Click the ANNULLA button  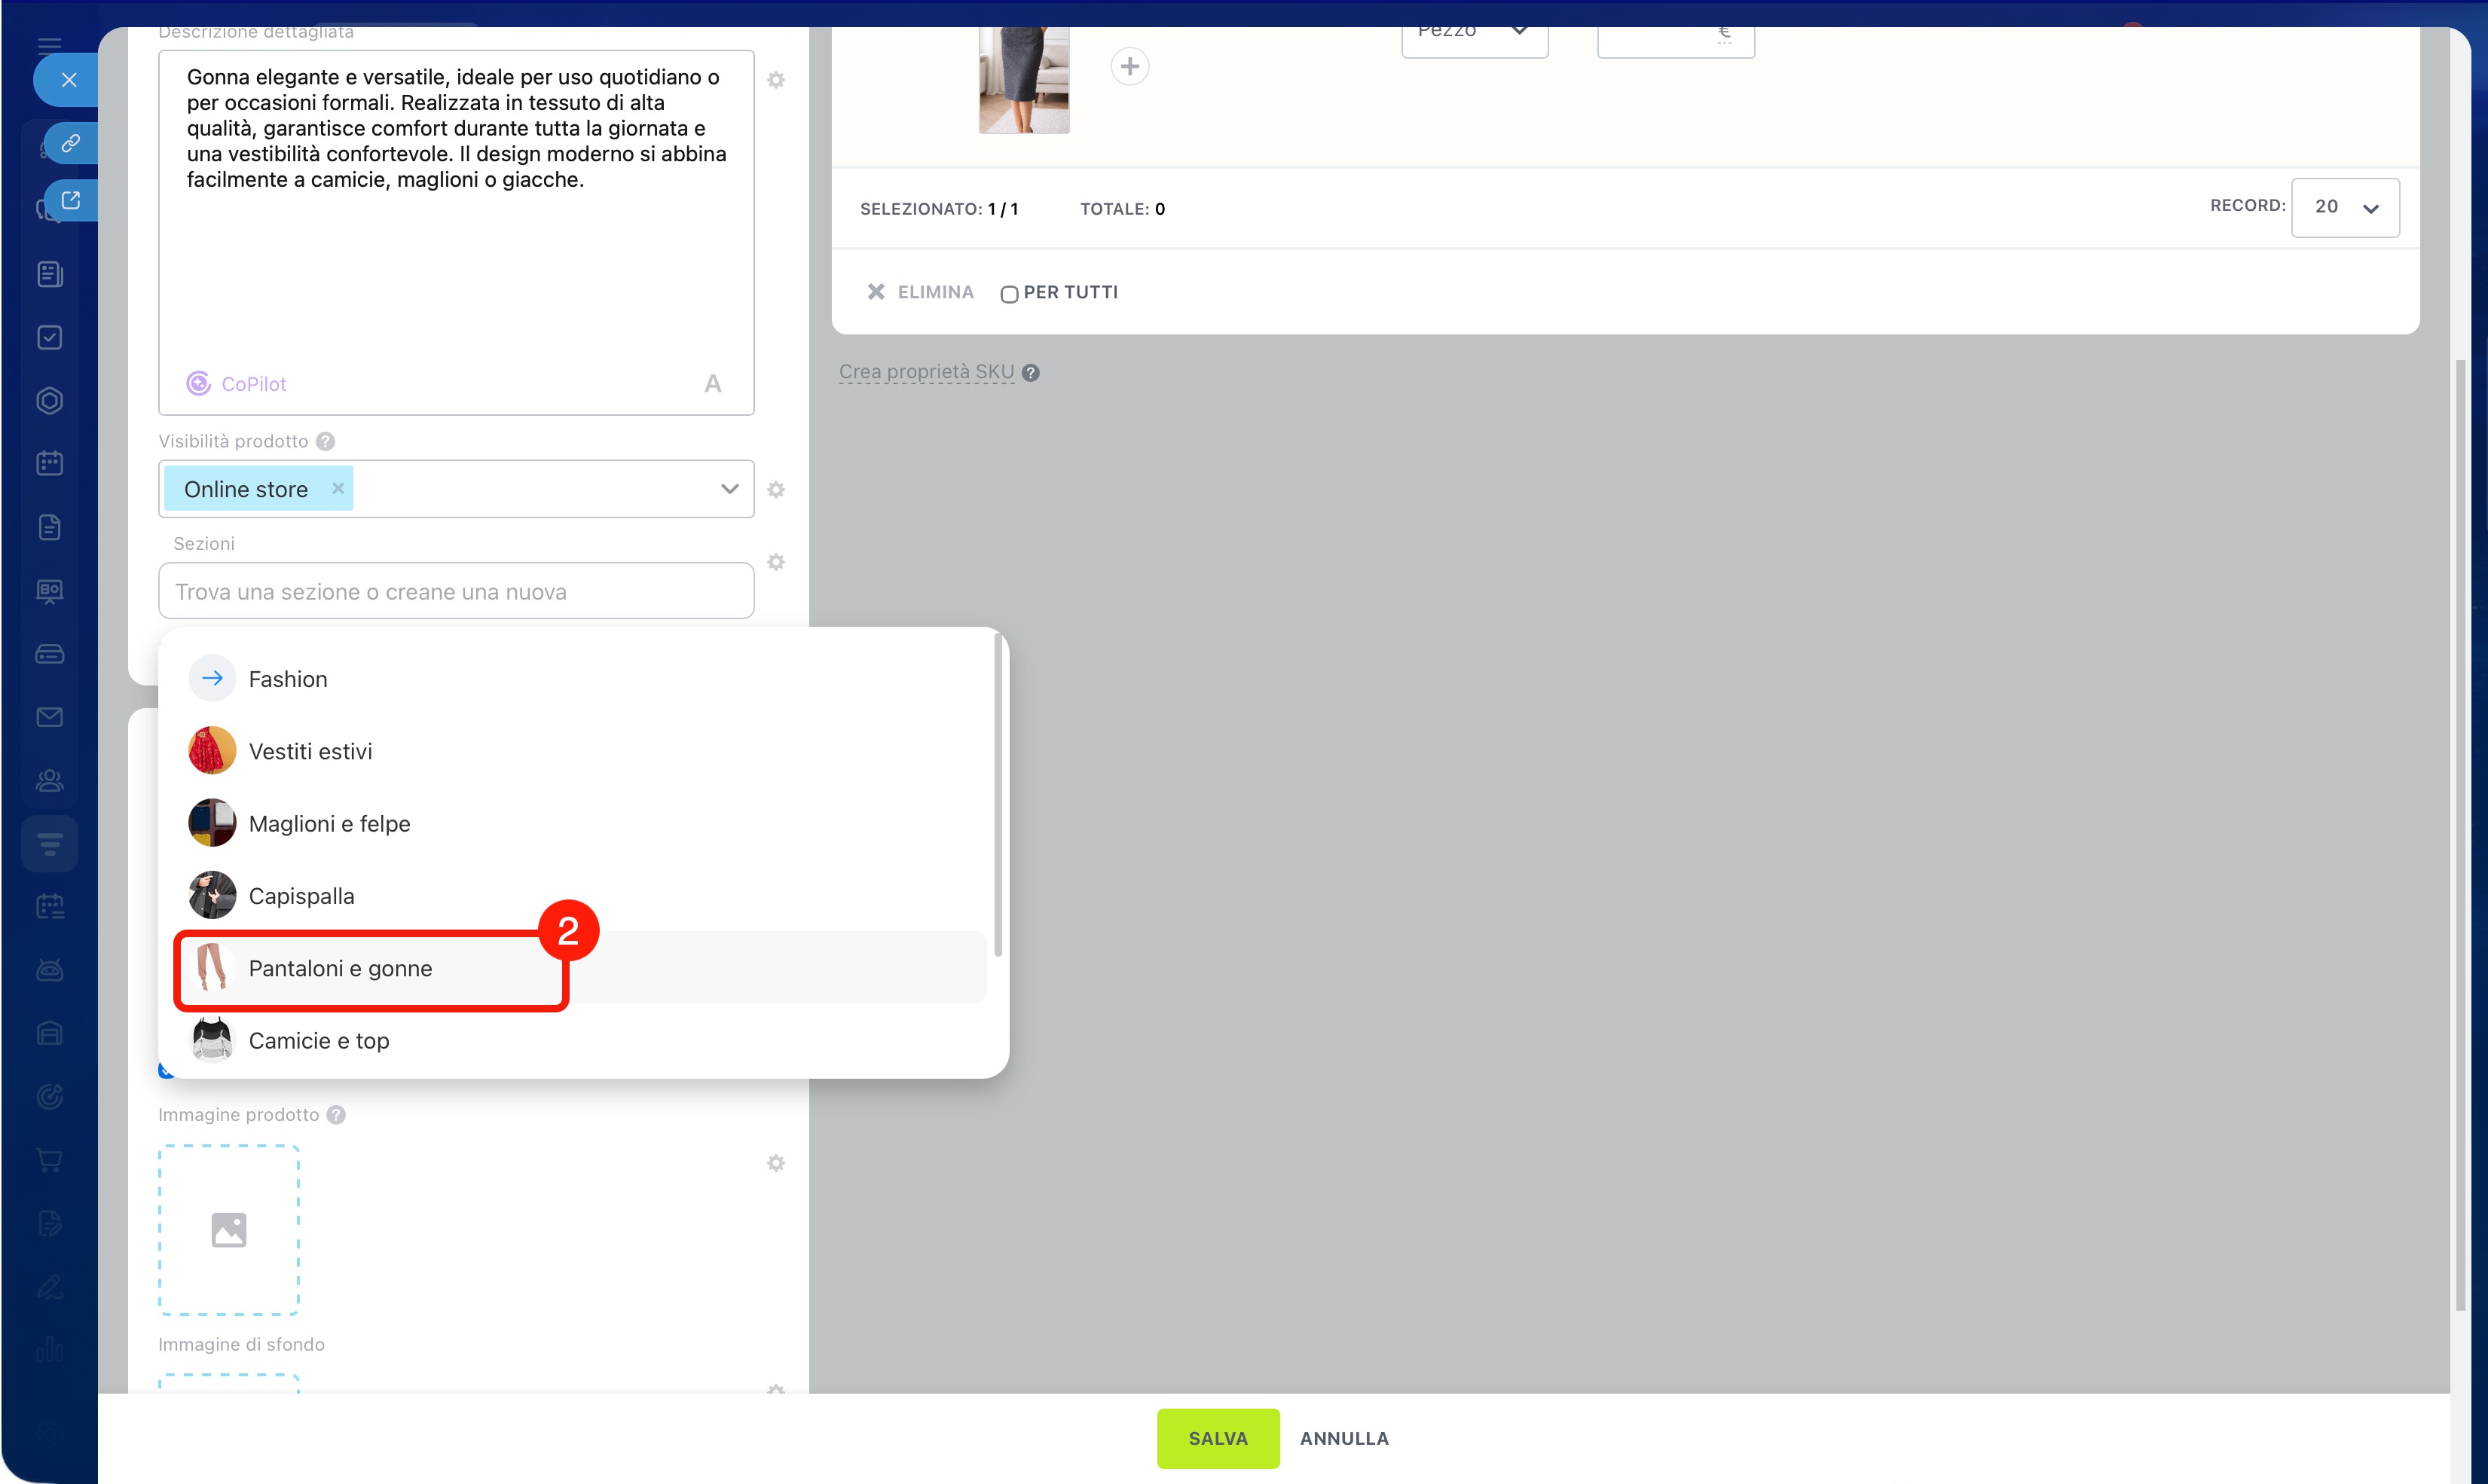coord(1343,1438)
